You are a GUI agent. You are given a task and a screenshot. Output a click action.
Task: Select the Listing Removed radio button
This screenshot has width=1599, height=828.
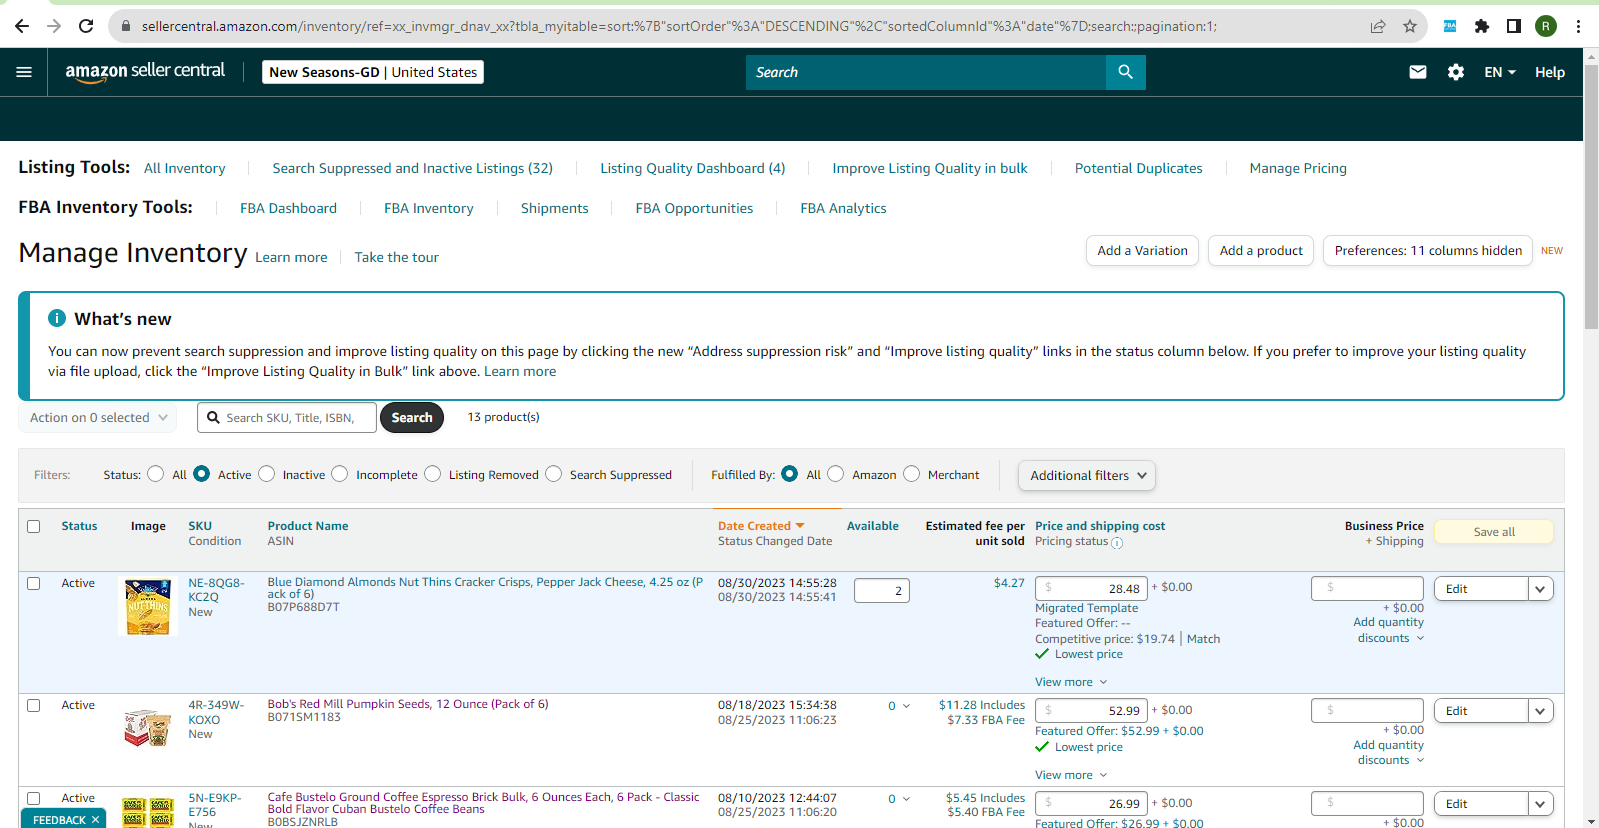point(432,474)
